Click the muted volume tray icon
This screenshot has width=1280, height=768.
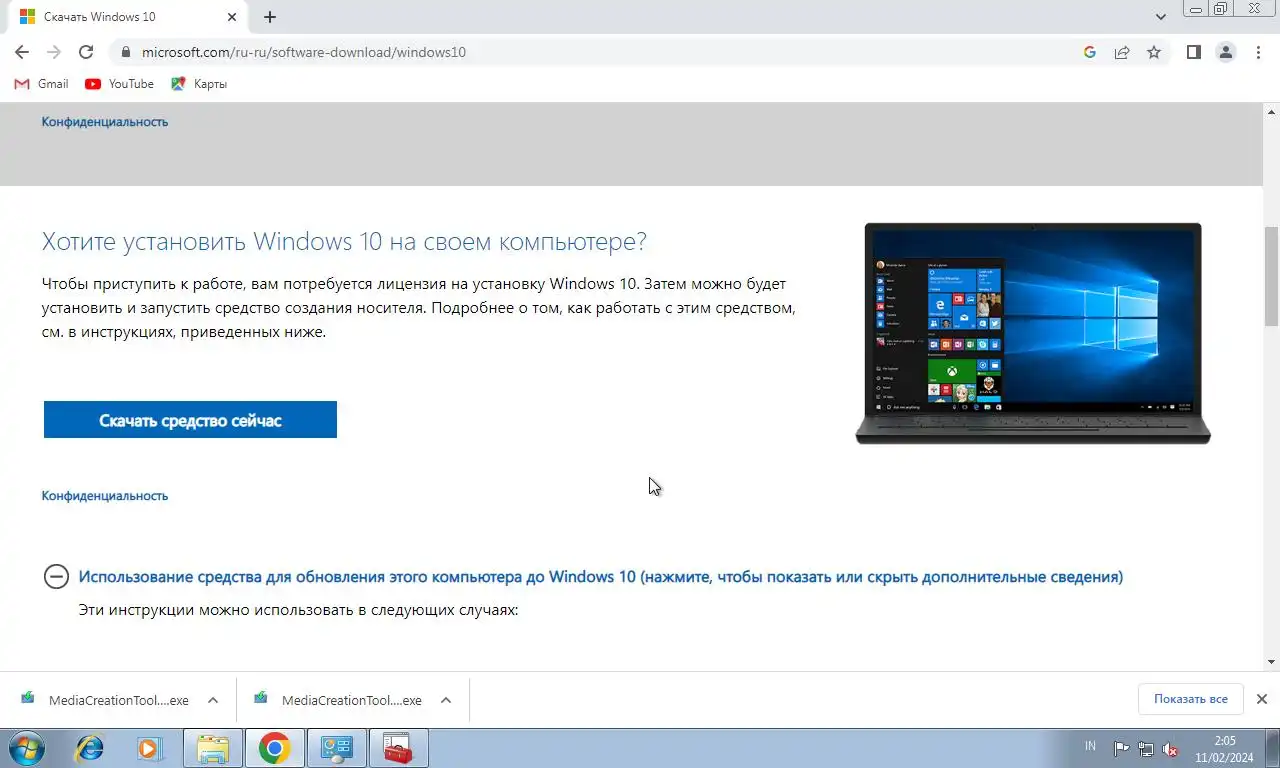tap(1170, 748)
